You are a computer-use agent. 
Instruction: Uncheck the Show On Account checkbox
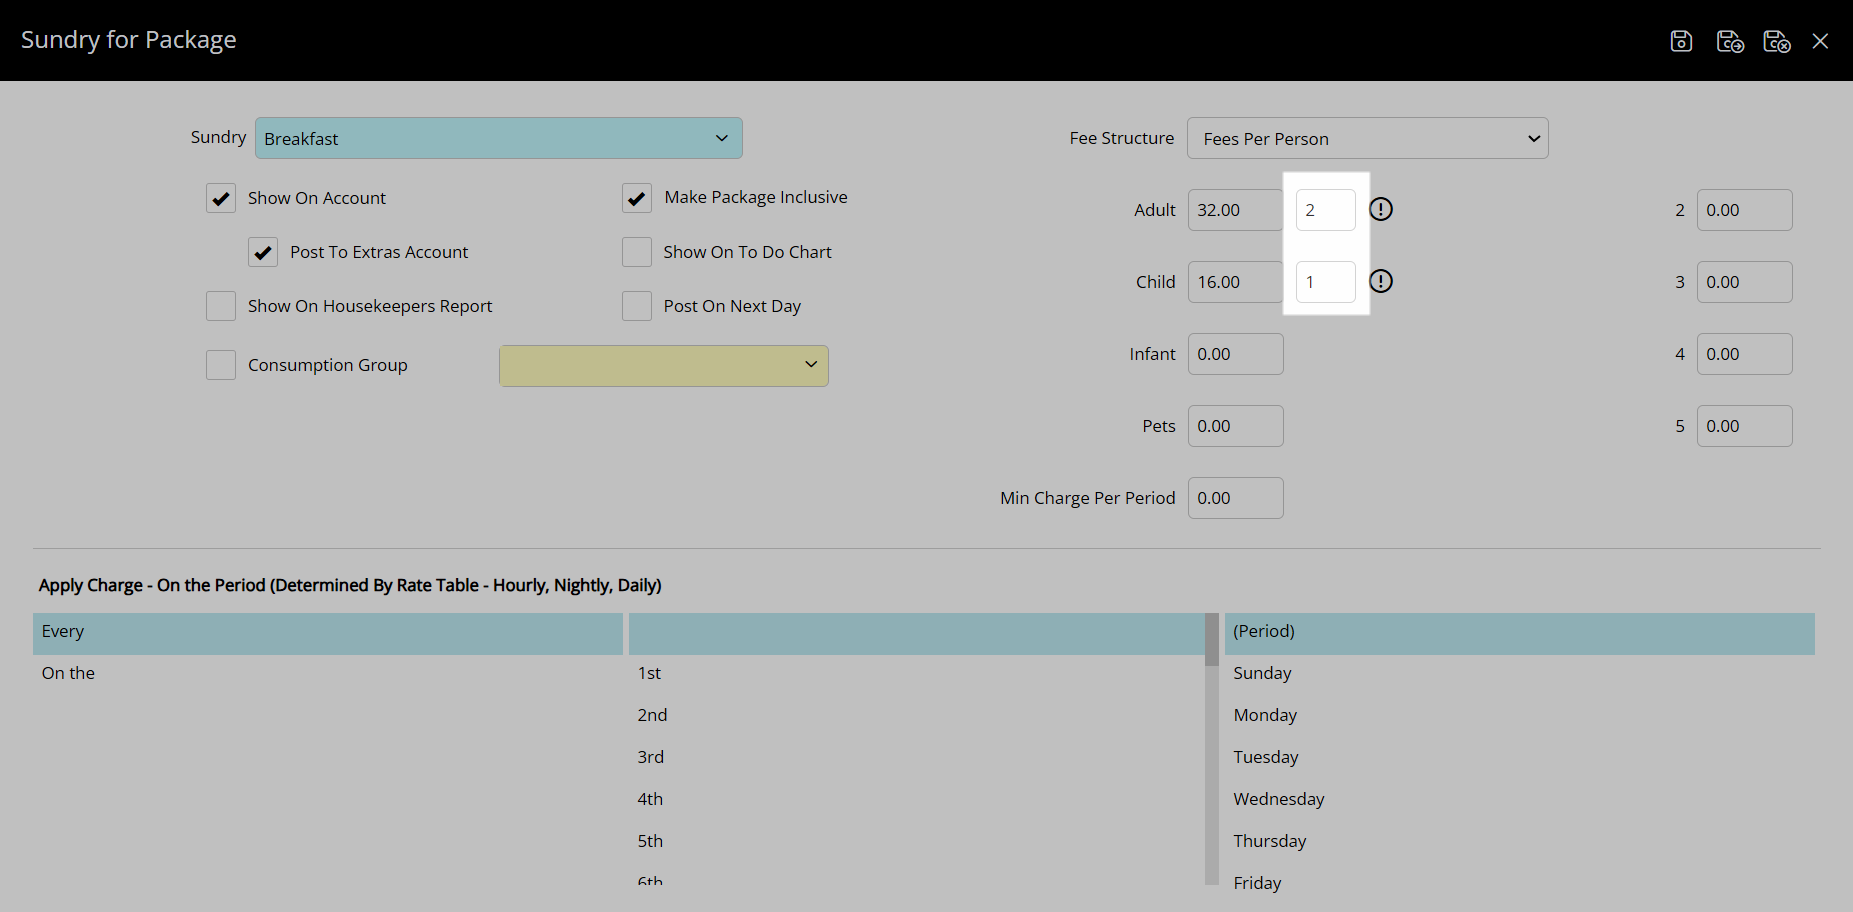click(x=221, y=198)
